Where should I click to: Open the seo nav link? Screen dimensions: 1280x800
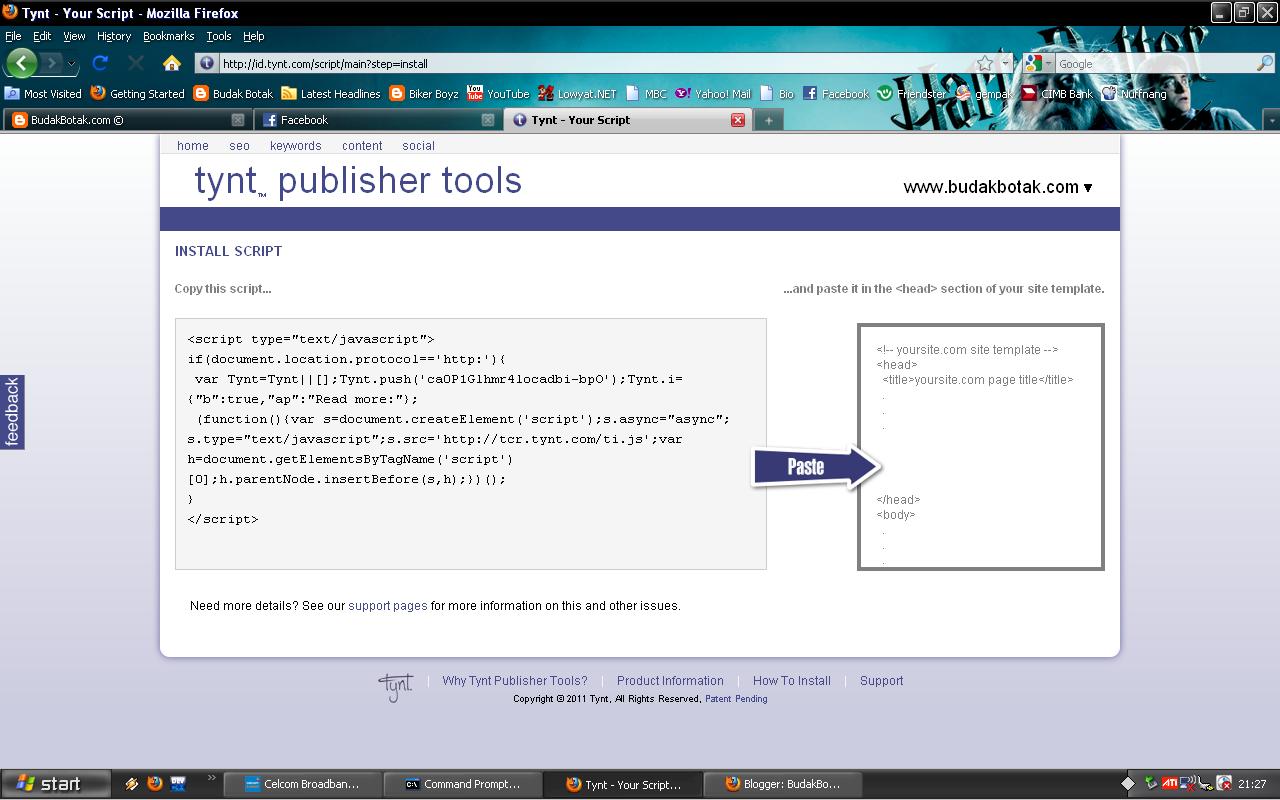(x=239, y=146)
